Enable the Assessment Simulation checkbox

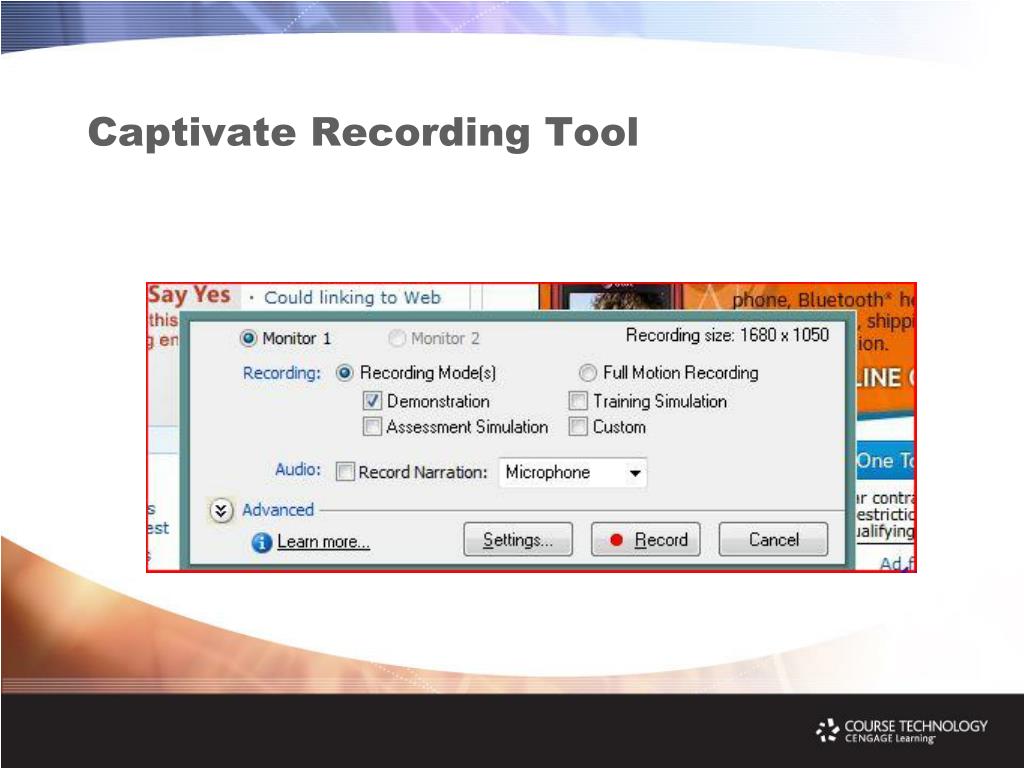(372, 427)
